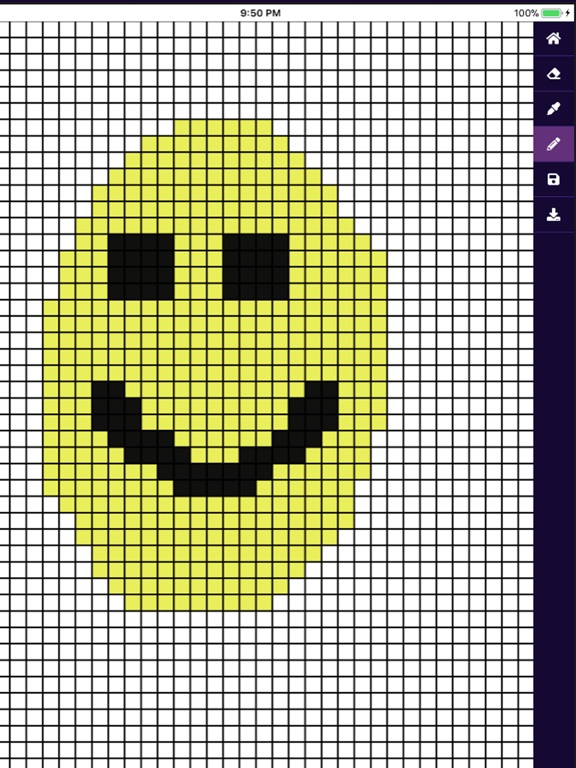The height and width of the screenshot is (768, 576).
Task: Save the drawing with floppy icon
Action: pyautogui.click(x=553, y=179)
